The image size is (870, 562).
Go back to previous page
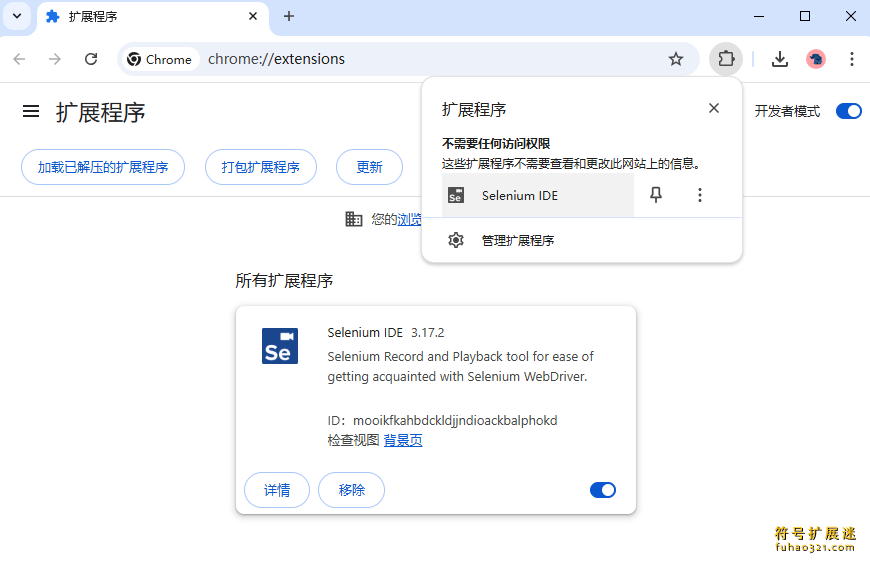click(19, 59)
